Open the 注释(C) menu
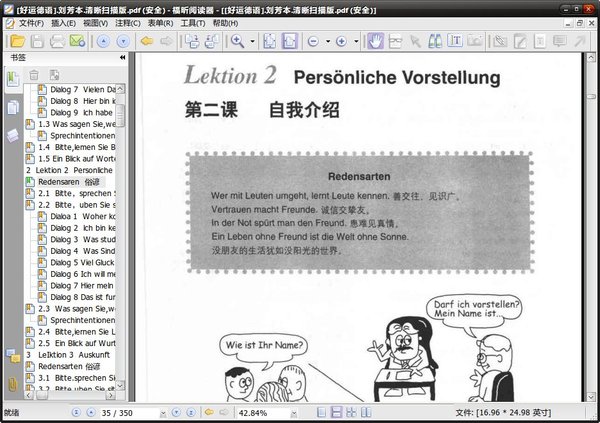 pos(128,23)
